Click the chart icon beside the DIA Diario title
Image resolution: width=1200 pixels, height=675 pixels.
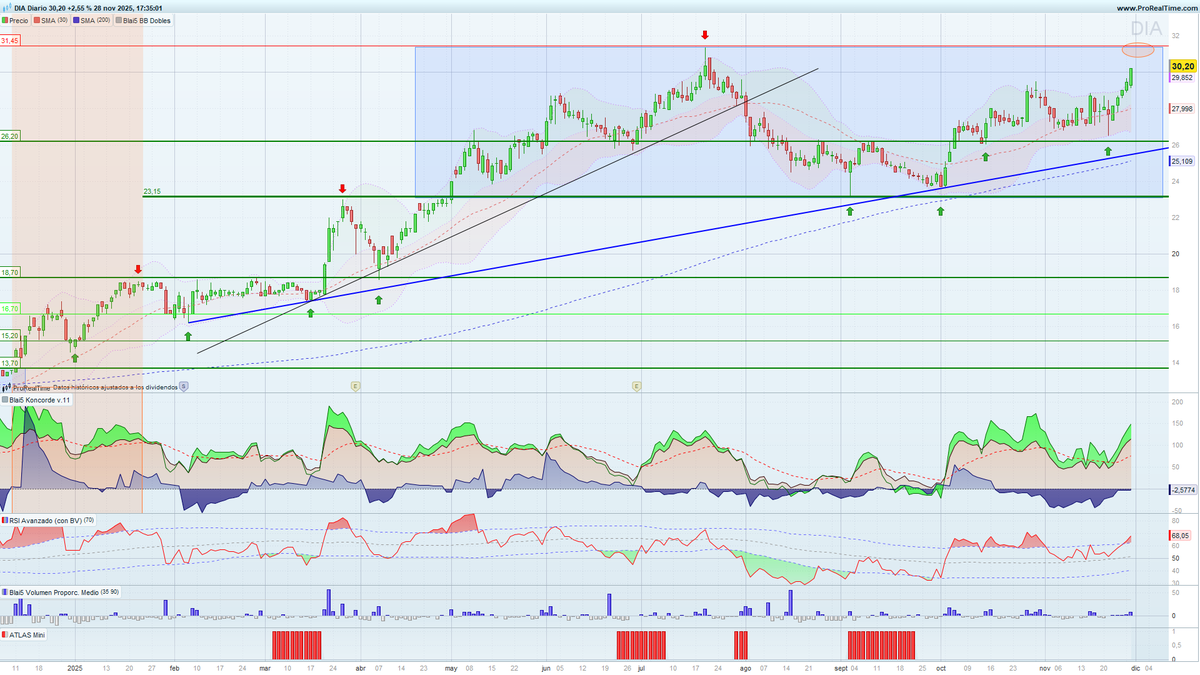click(x=6, y=8)
